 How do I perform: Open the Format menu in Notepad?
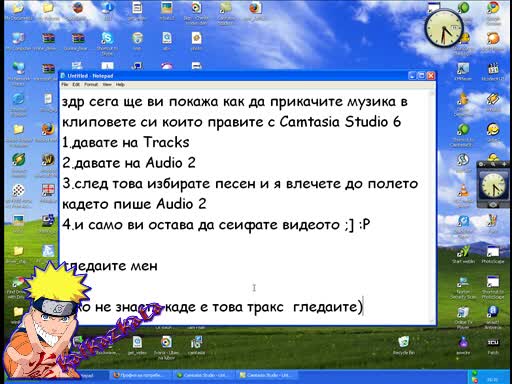coord(91,85)
